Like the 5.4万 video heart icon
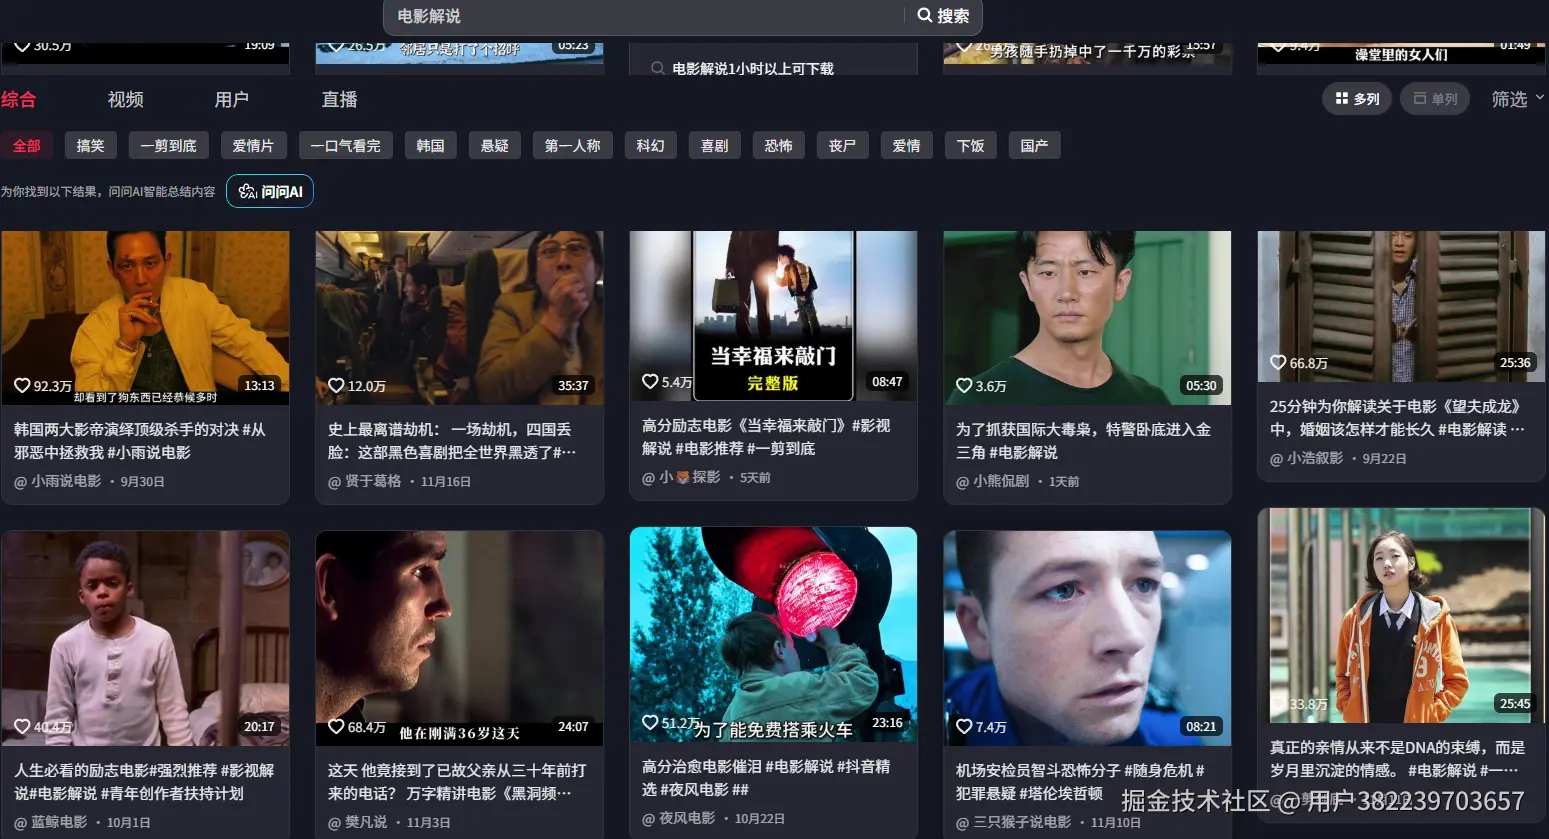The image size is (1549, 839). 650,381
